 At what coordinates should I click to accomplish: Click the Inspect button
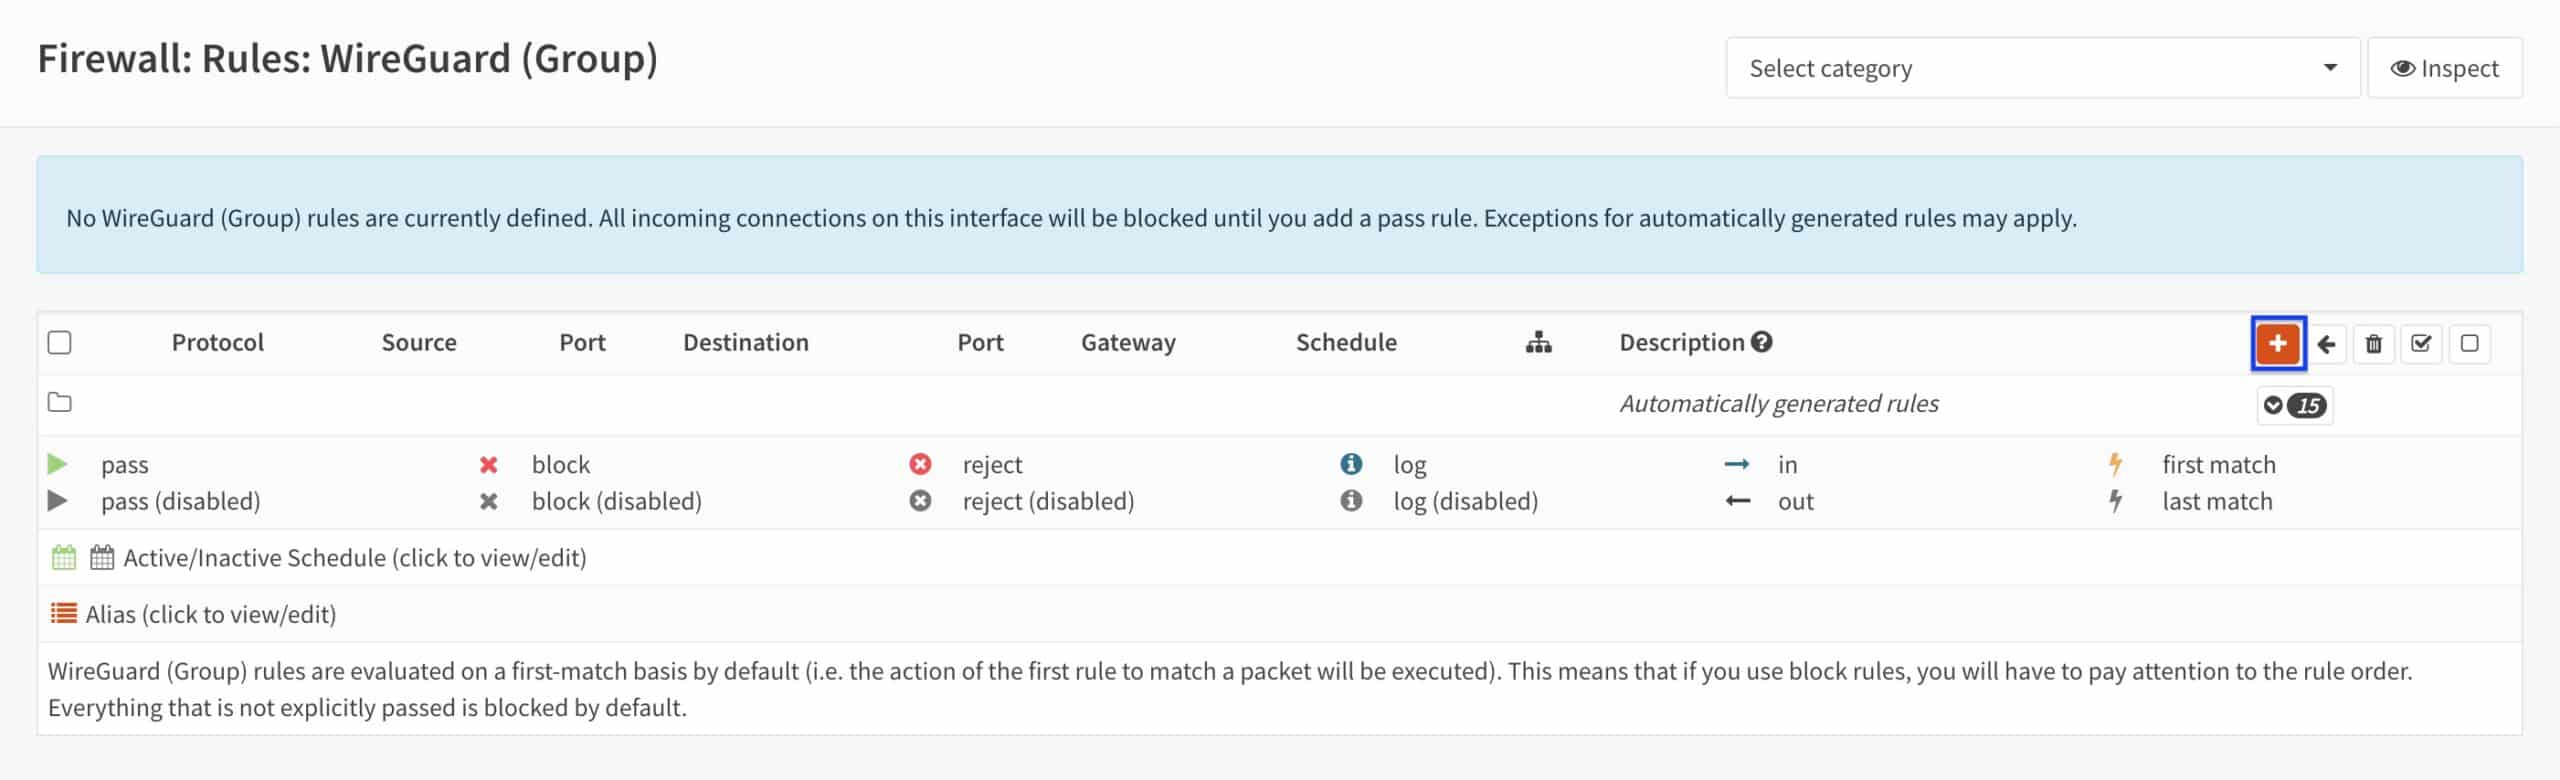(2444, 68)
